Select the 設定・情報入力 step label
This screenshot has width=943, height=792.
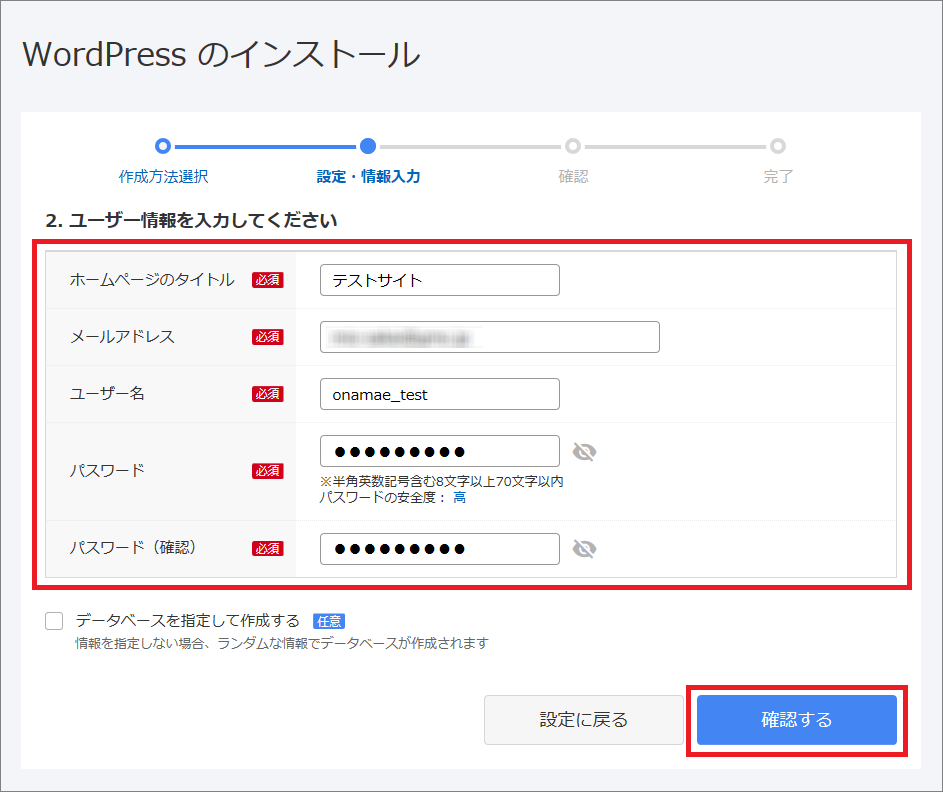click(368, 176)
